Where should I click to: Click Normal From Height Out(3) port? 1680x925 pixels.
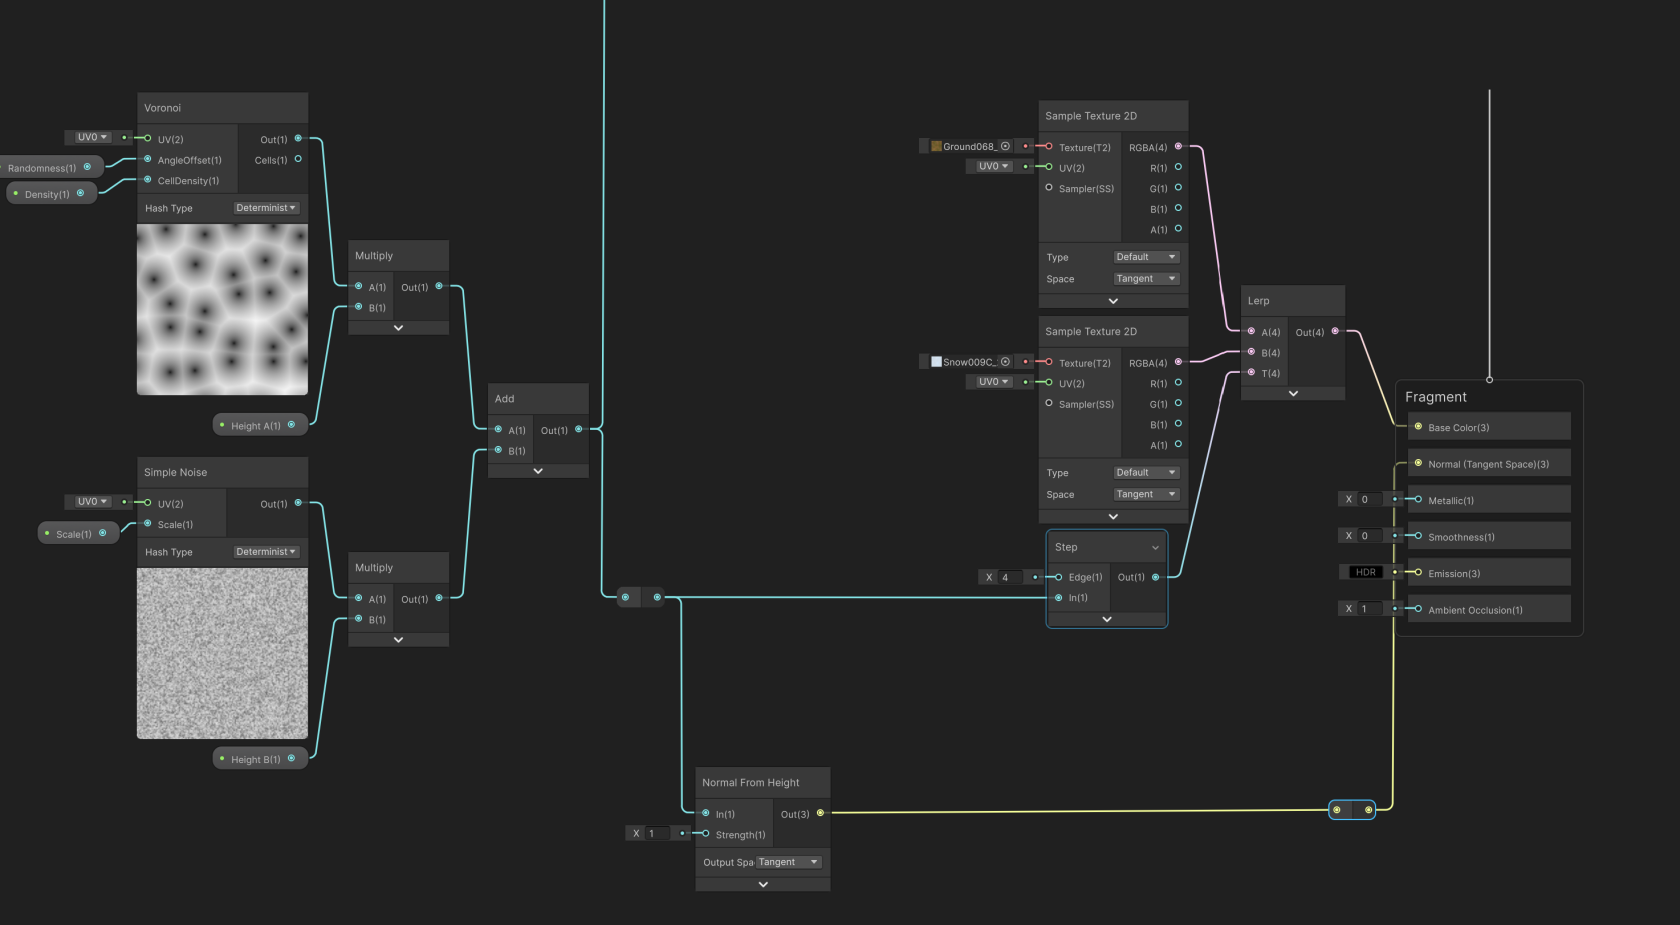click(x=820, y=813)
